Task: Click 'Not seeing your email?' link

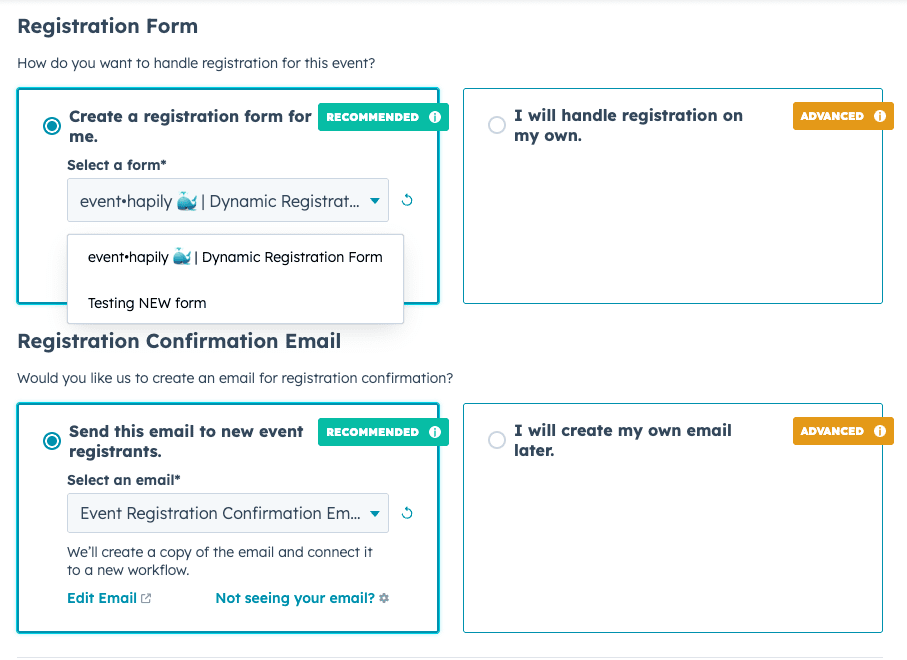Action: (x=295, y=598)
